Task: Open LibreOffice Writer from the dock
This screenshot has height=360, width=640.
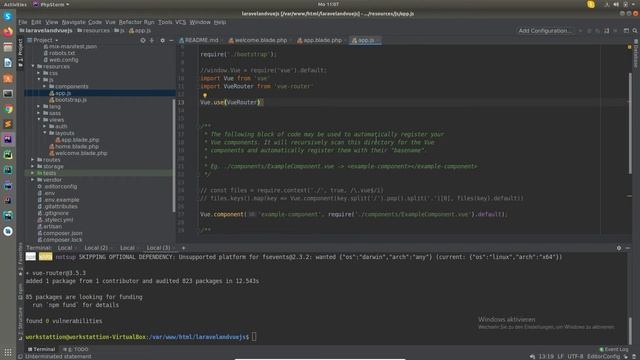Action: coord(8,62)
